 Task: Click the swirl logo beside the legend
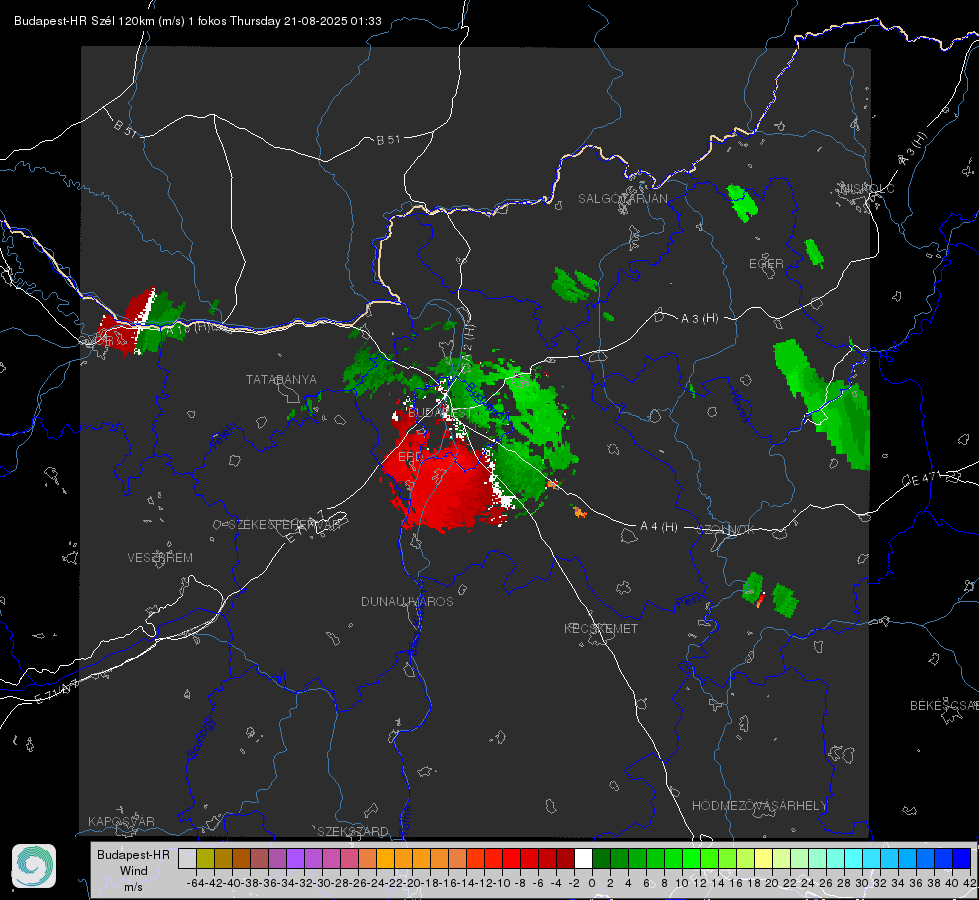coord(34,866)
